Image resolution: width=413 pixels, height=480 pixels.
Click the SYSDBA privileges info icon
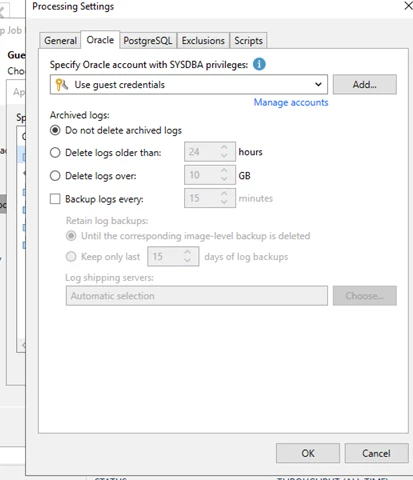(x=259, y=64)
